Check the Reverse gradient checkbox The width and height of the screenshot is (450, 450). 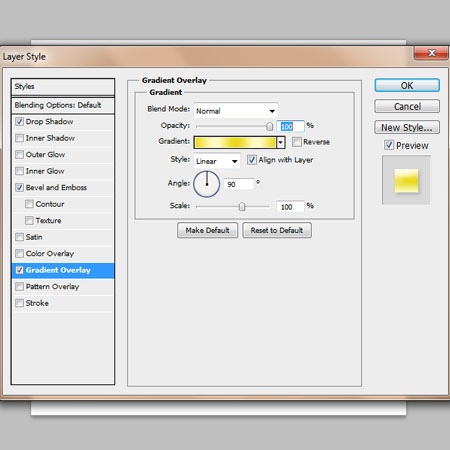point(296,142)
